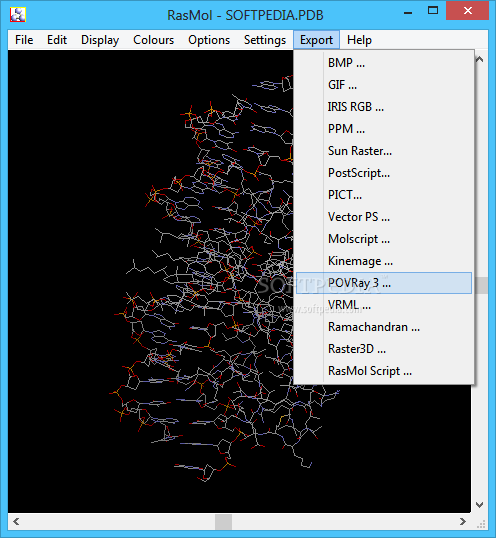Open the Edit menu
Viewport: 496px width, 538px height.
pyautogui.click(x=57, y=40)
